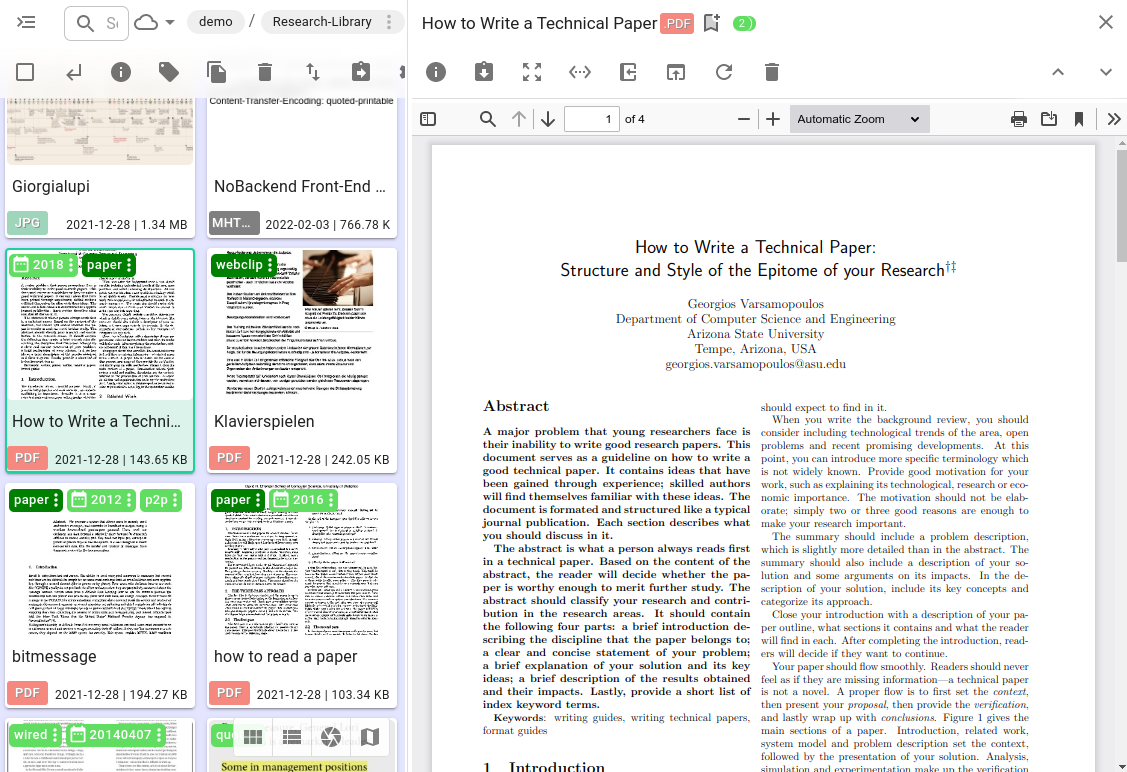Click the fullscreen expand icon

pyautogui.click(x=532, y=72)
